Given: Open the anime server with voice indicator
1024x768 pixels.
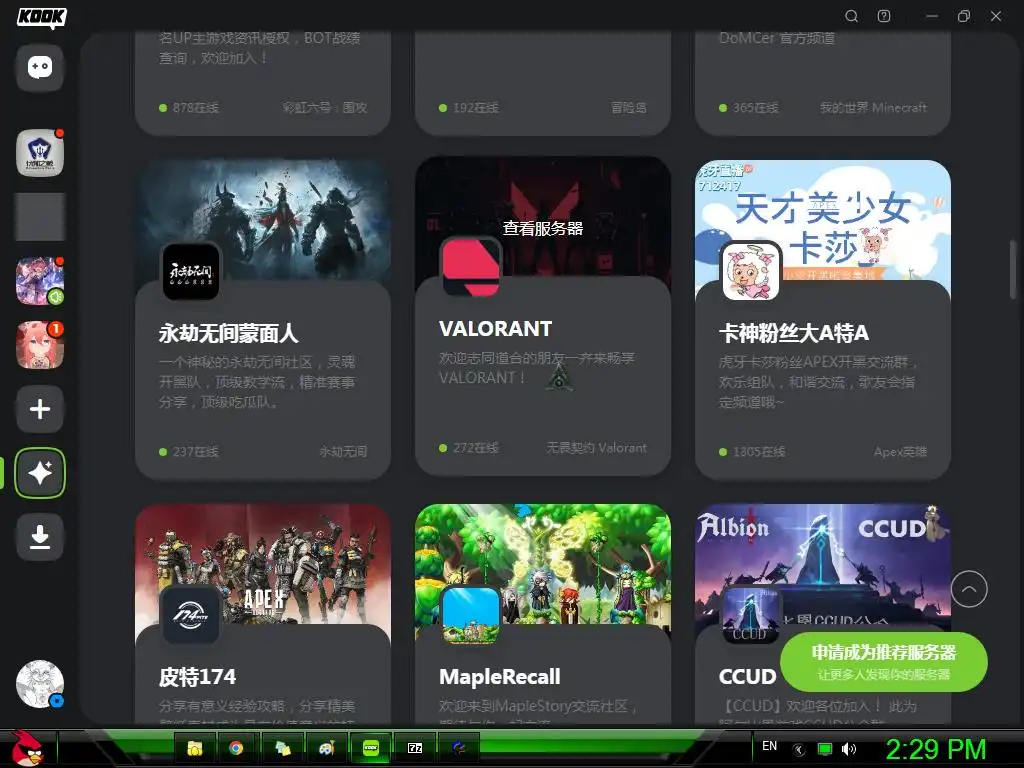Looking at the screenshot, I should pos(40,281).
